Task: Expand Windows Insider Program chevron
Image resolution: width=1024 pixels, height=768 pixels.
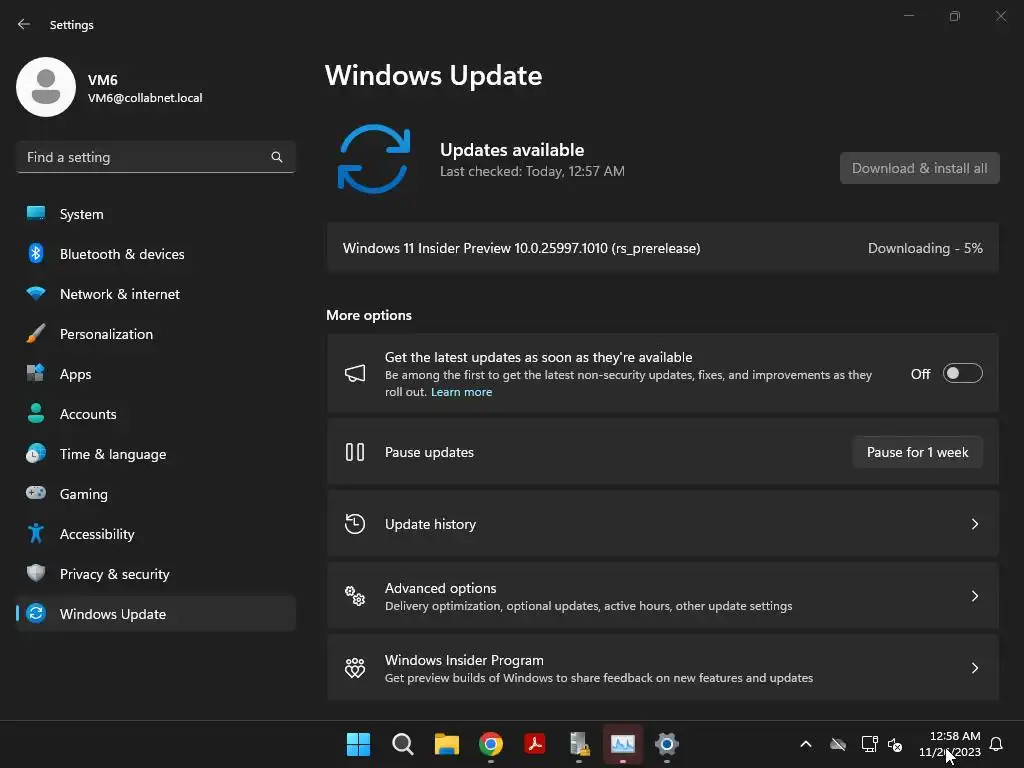Action: click(974, 667)
